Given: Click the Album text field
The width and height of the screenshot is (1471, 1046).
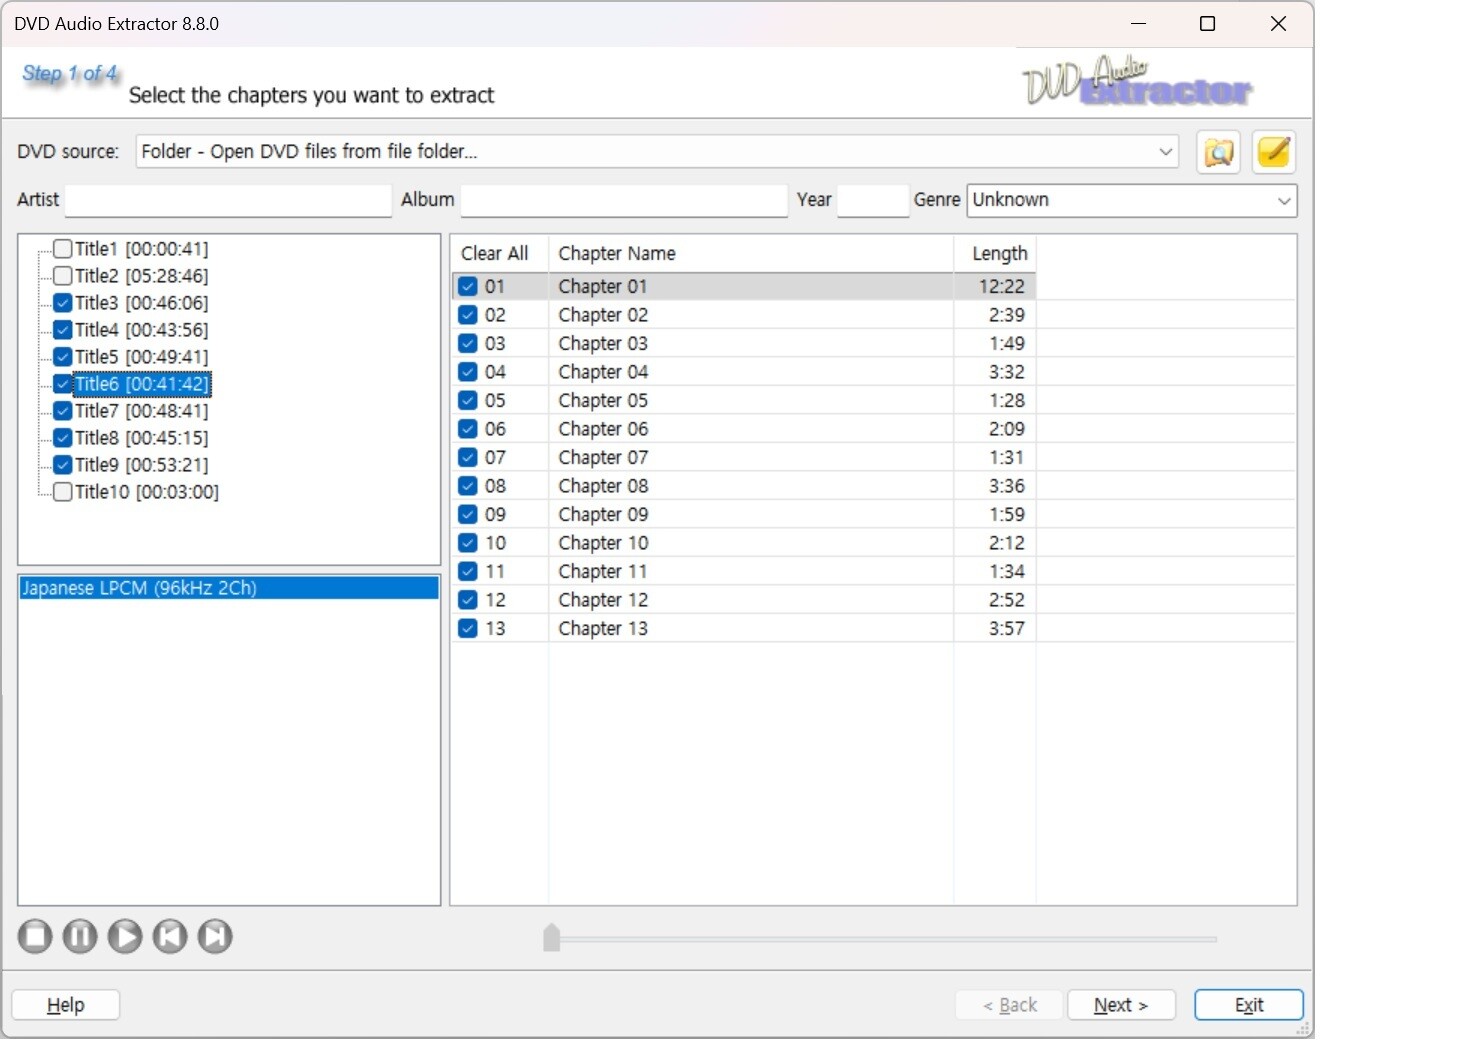Looking at the screenshot, I should (x=624, y=200).
